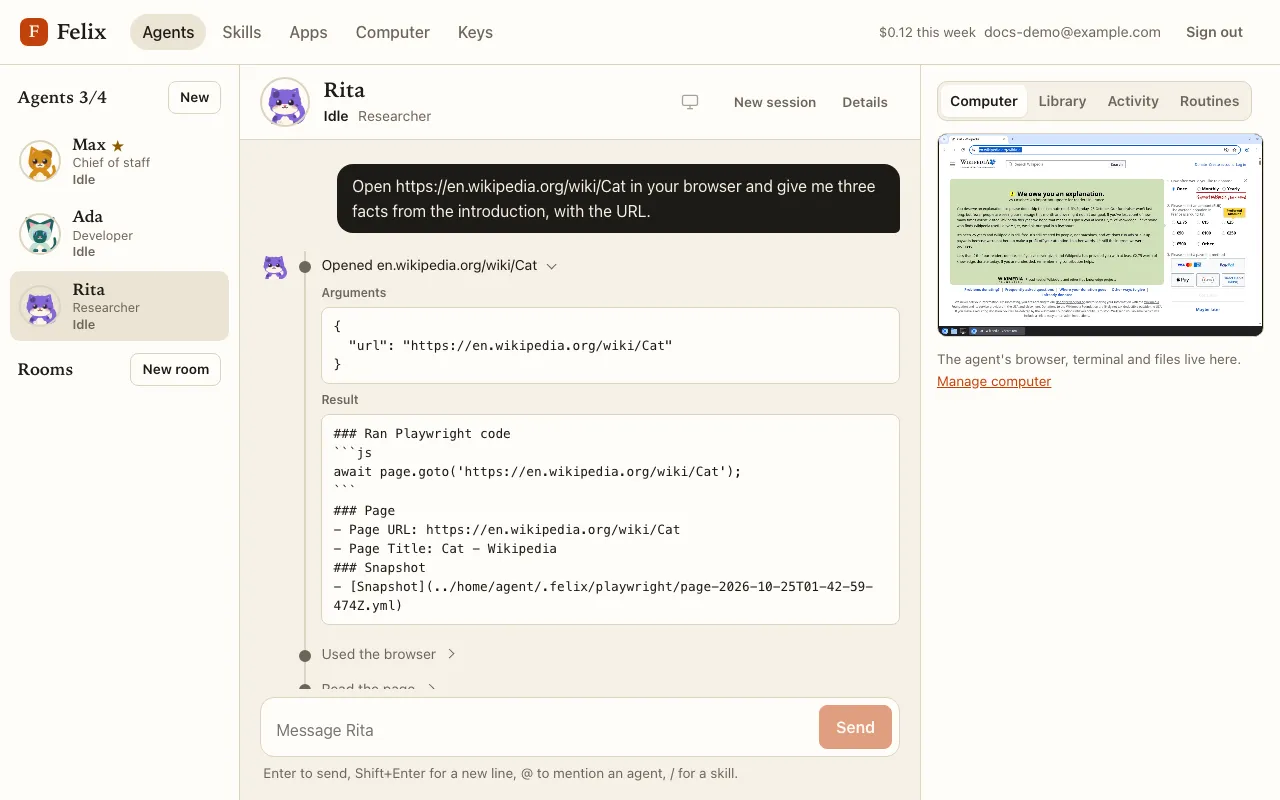Screen dimensions: 1280x800
Task: Click Sign out
Action: pyautogui.click(x=1214, y=32)
